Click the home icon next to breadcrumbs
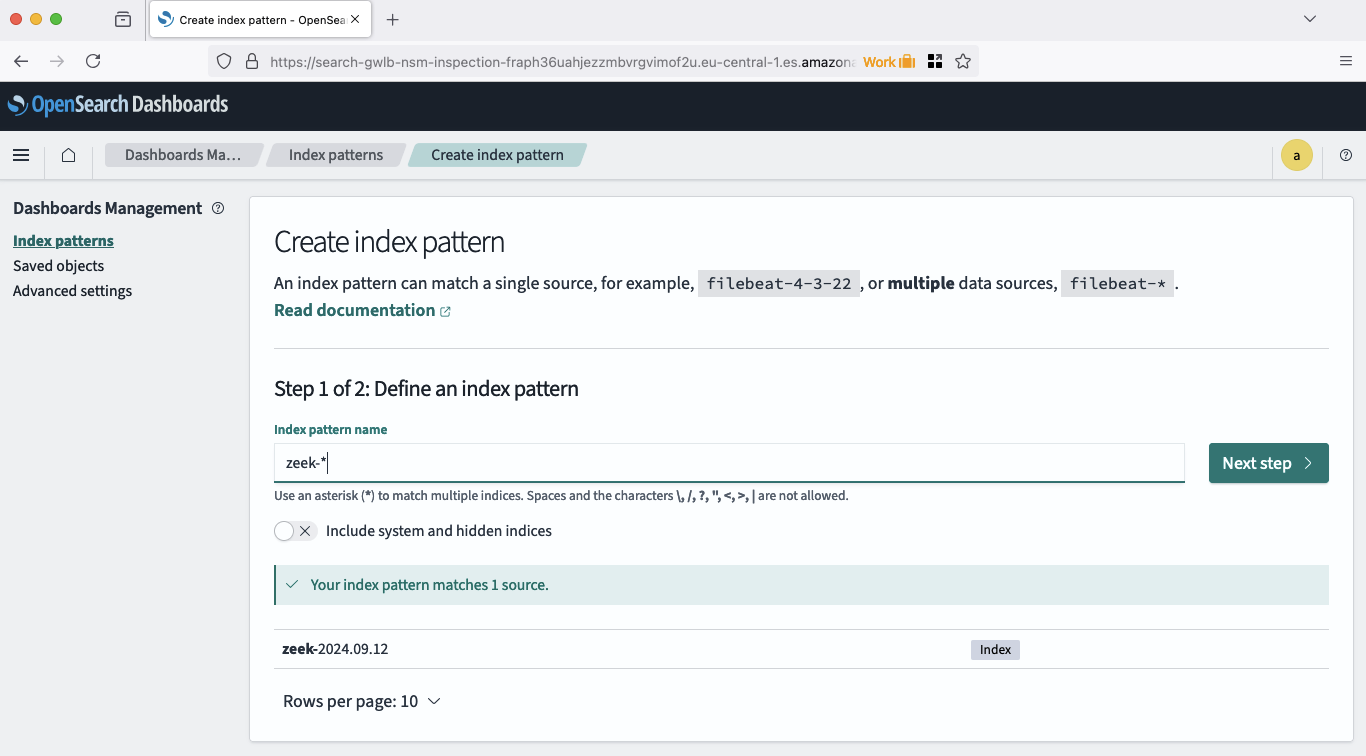This screenshot has height=756, width=1366. [67, 155]
